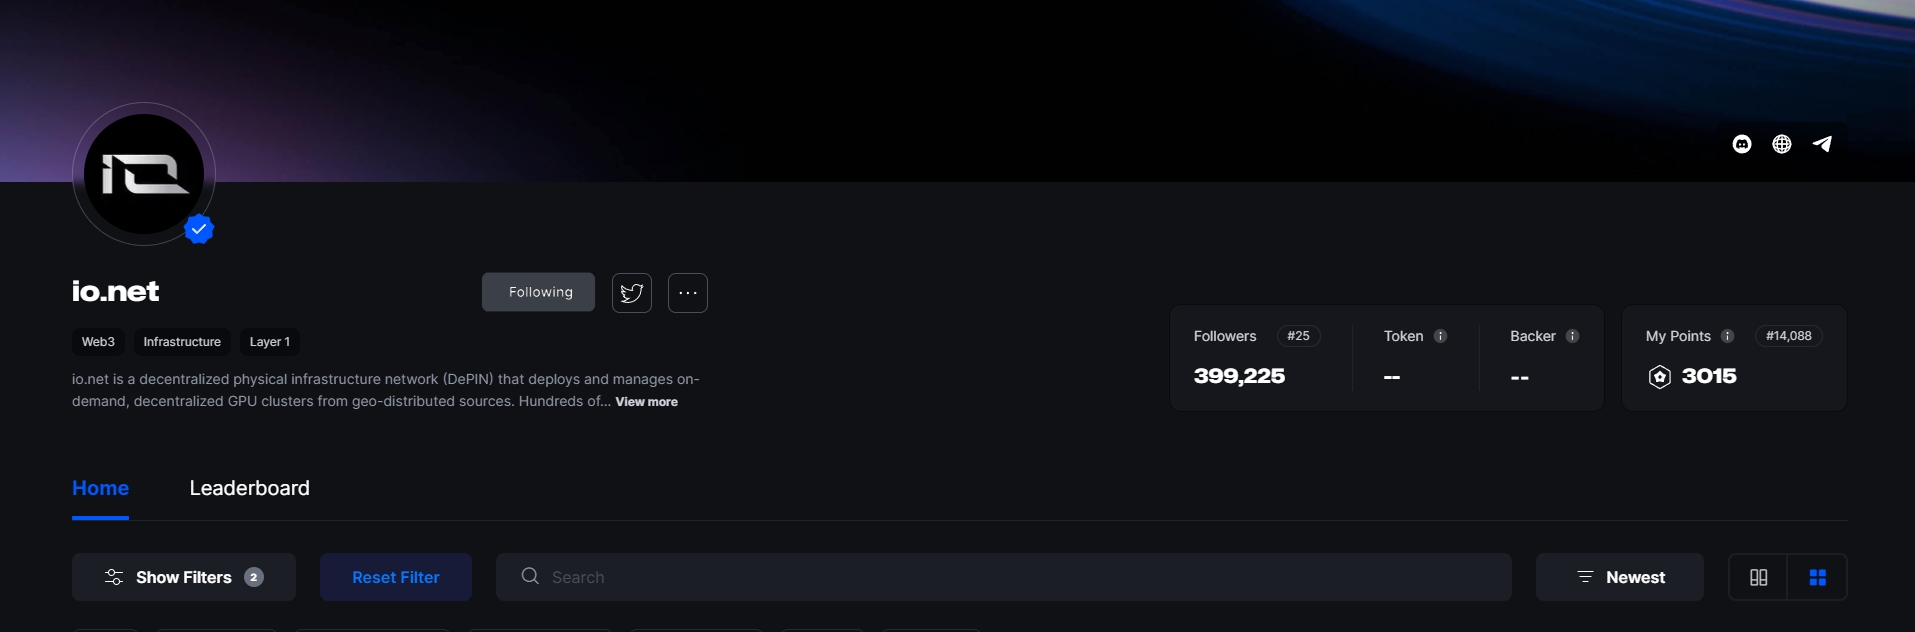Toggle the Following button

pos(539,292)
